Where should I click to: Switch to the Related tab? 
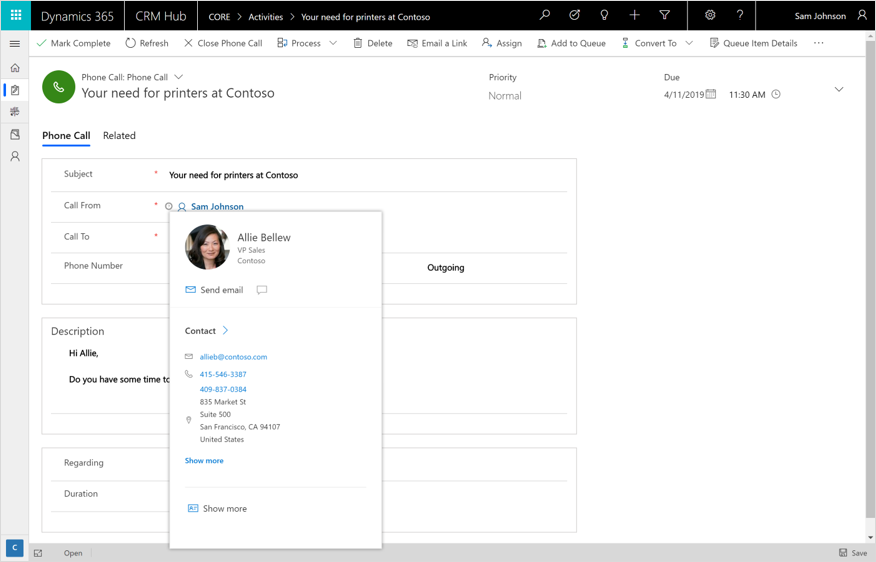(119, 136)
